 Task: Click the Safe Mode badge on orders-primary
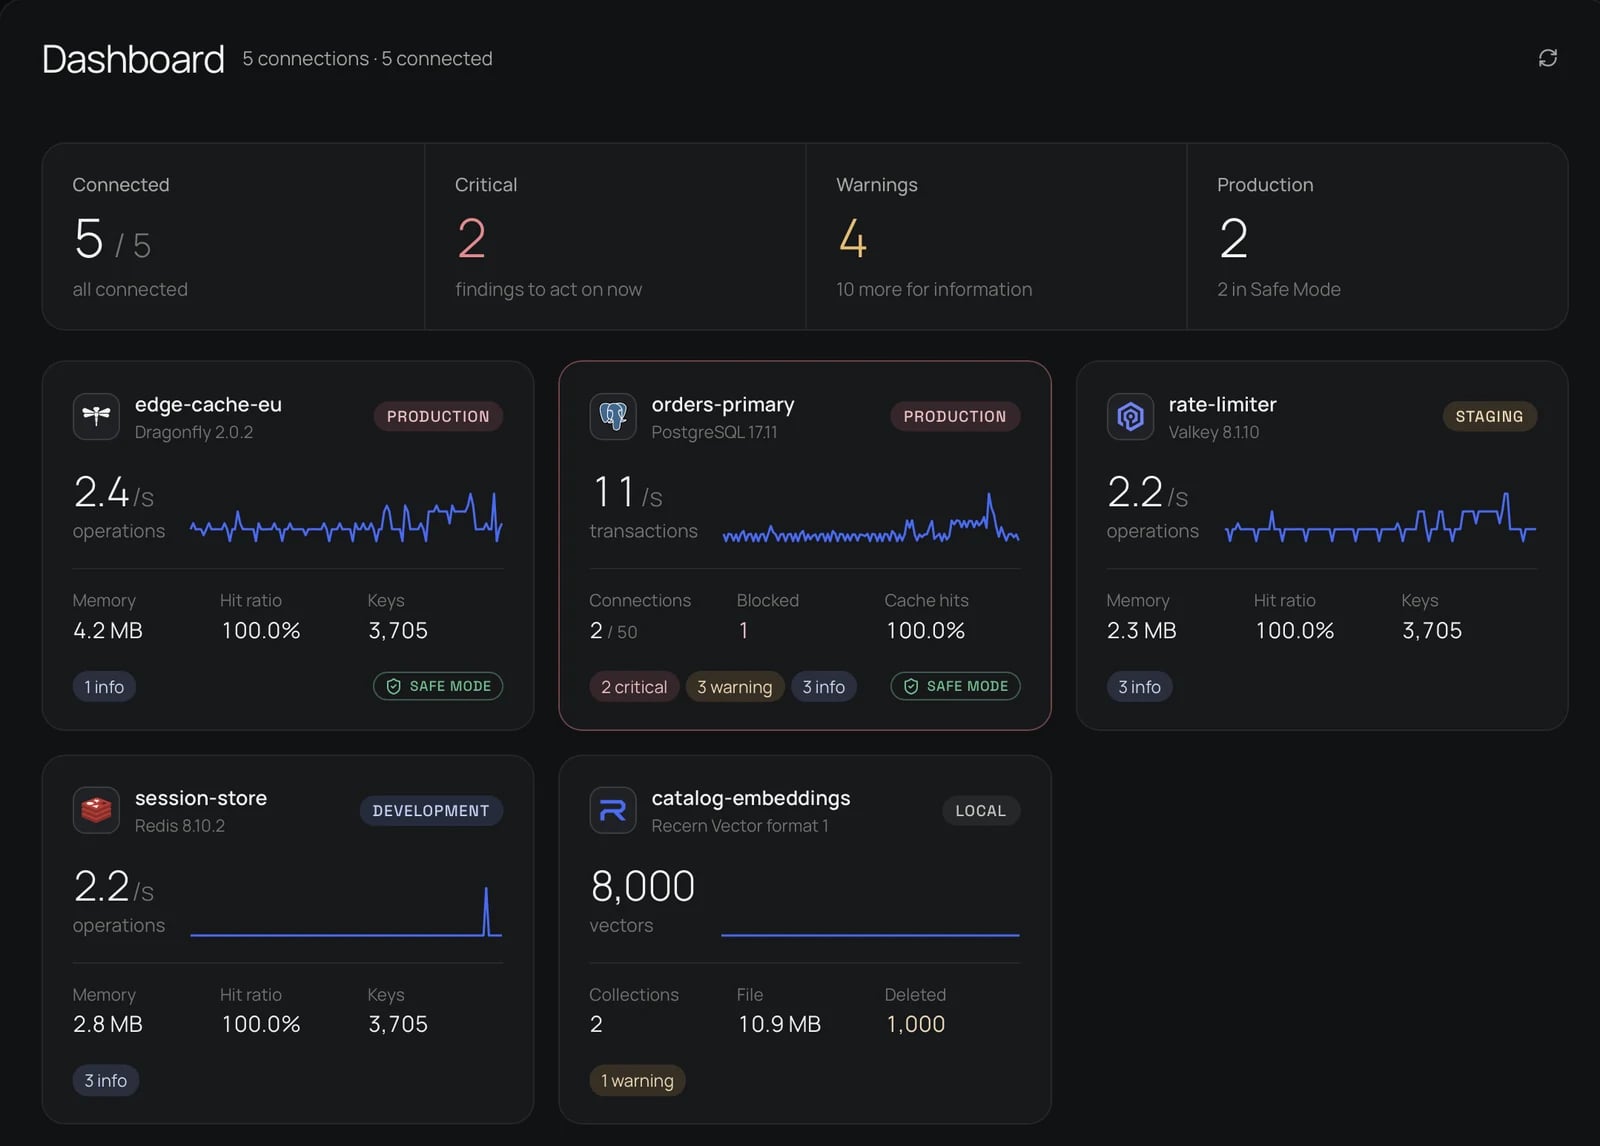point(955,686)
